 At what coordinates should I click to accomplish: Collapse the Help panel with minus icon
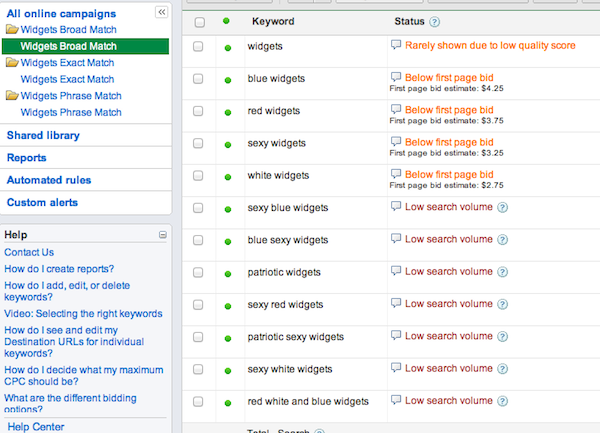pos(163,234)
